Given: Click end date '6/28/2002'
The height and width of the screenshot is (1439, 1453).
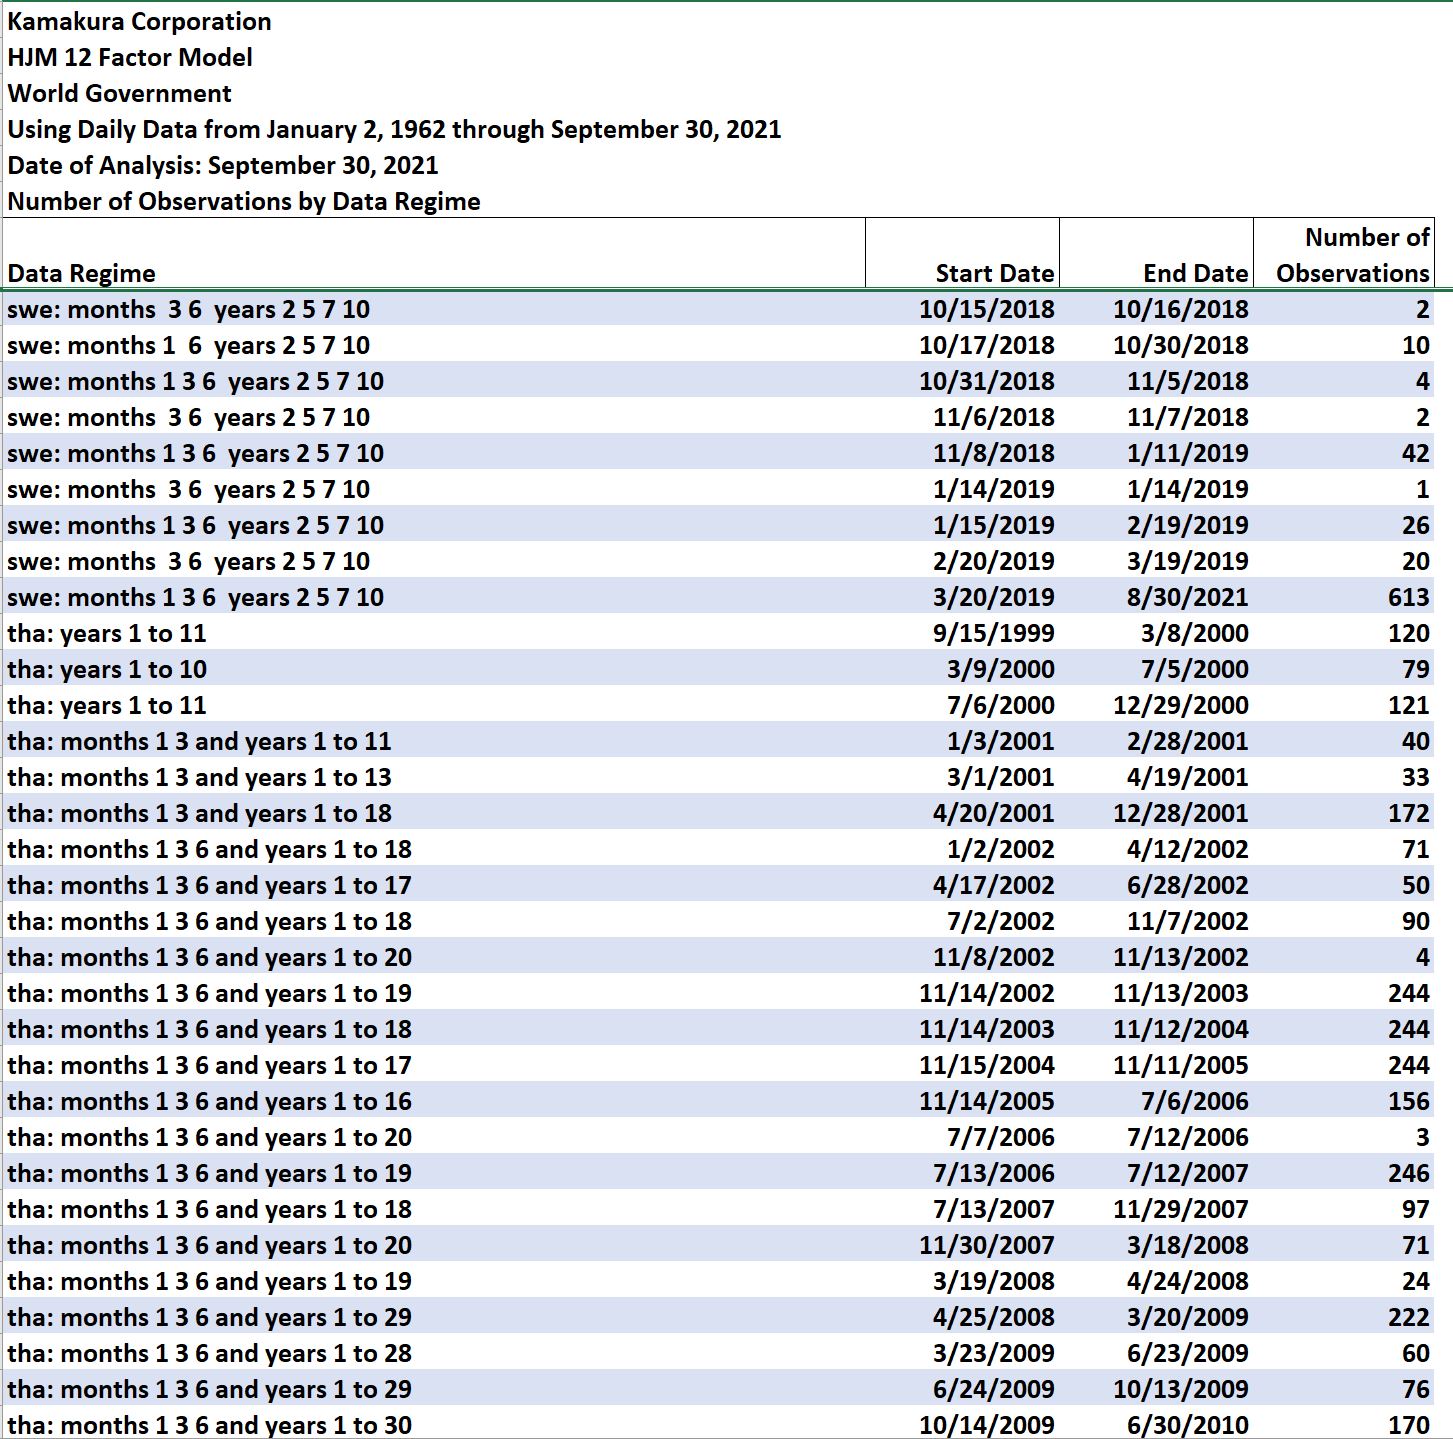Looking at the screenshot, I should pos(1187,886).
